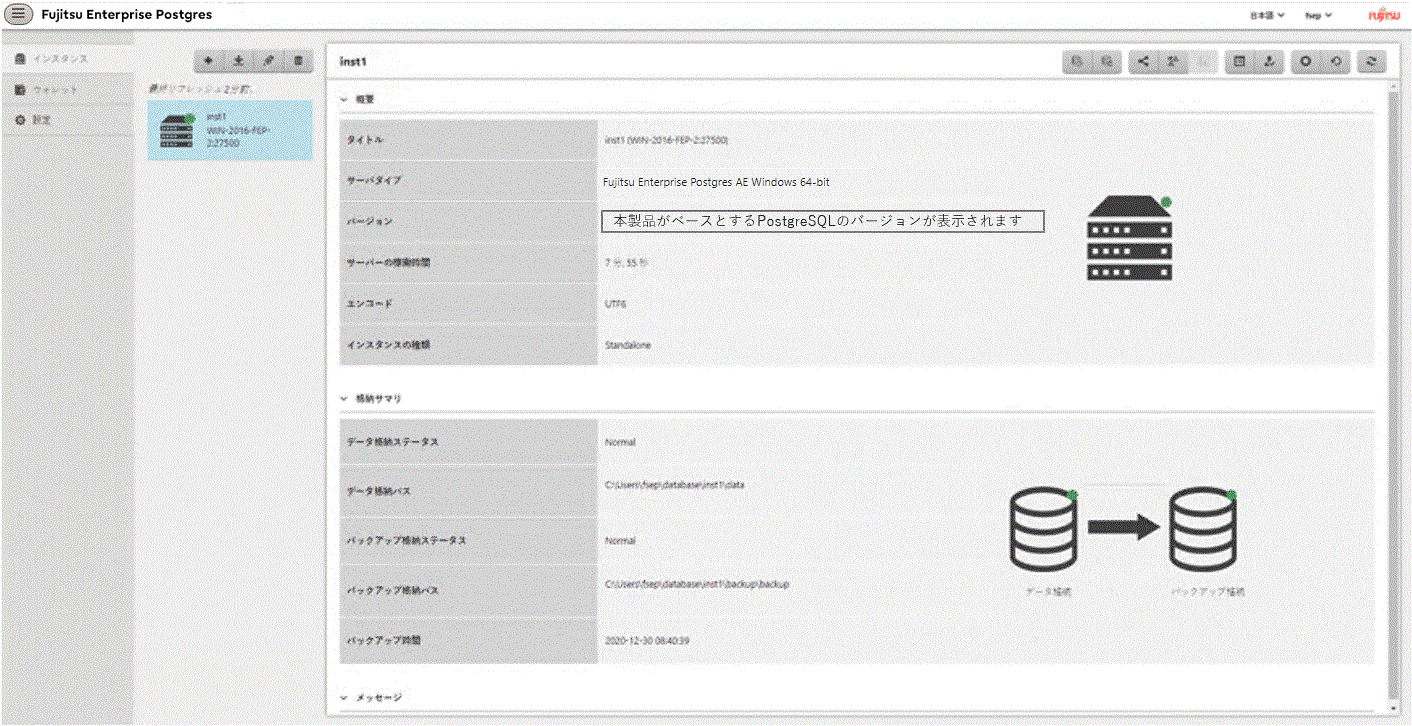Click the toolbar icon next to share

click(x=1174, y=62)
